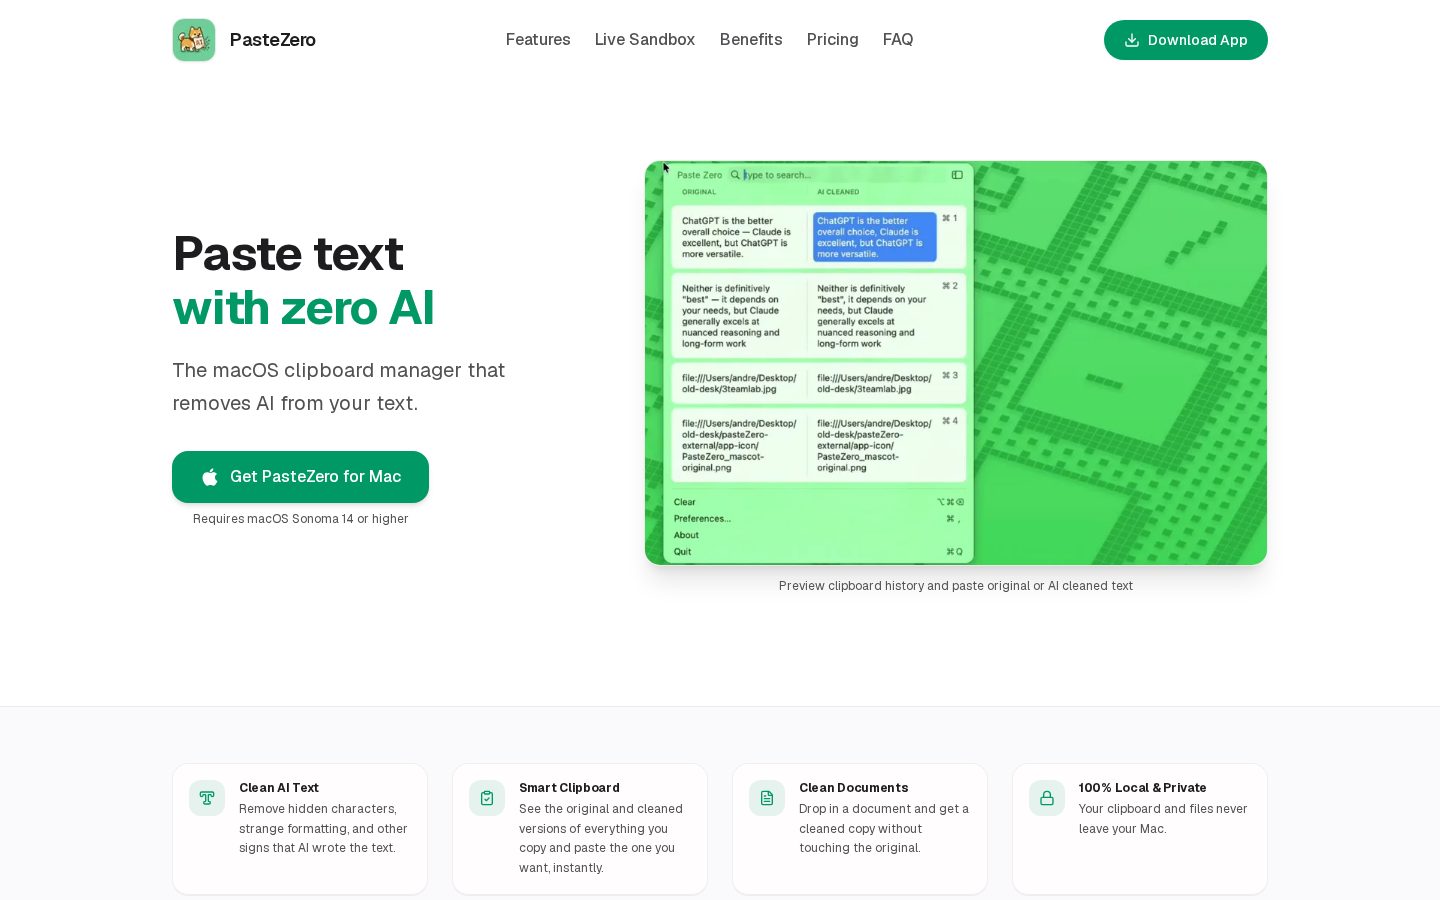Viewport: 1440px width, 900px height.
Task: Open the Benefits nav link
Action: [x=751, y=40]
